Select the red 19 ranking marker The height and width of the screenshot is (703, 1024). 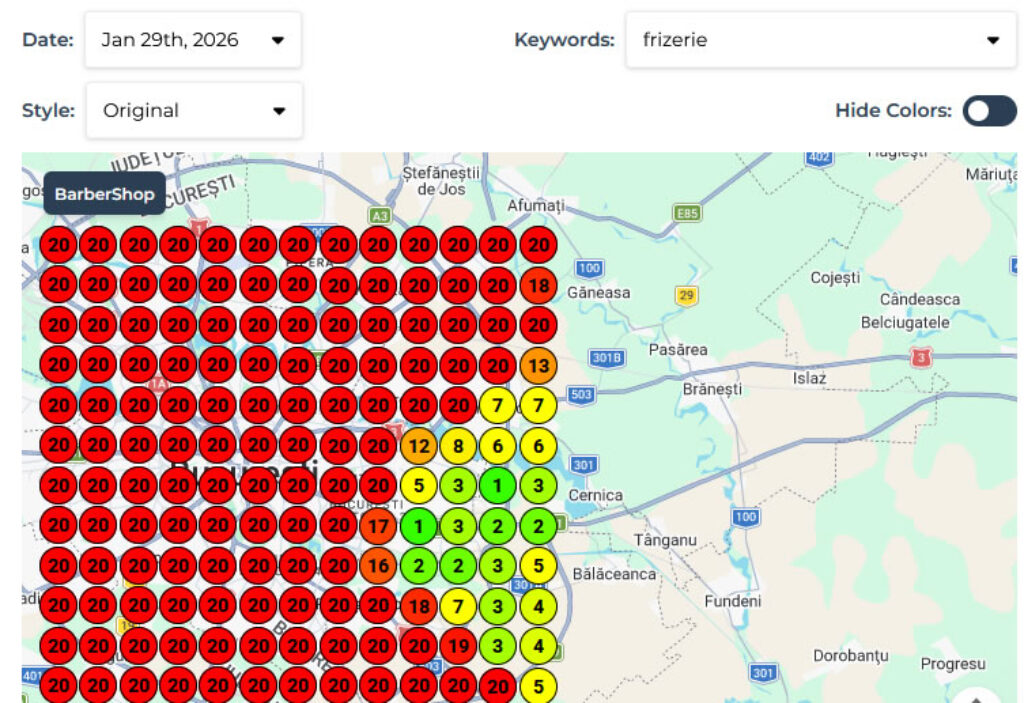457,645
